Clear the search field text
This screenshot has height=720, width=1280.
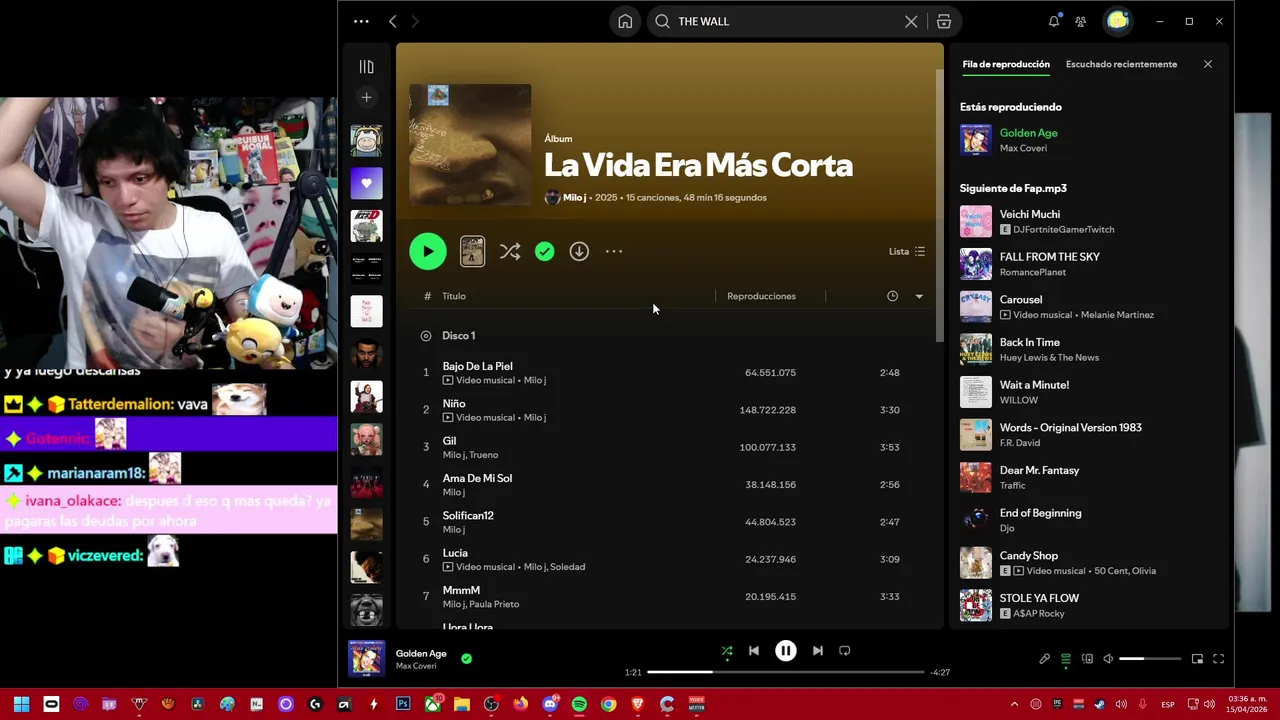911,21
